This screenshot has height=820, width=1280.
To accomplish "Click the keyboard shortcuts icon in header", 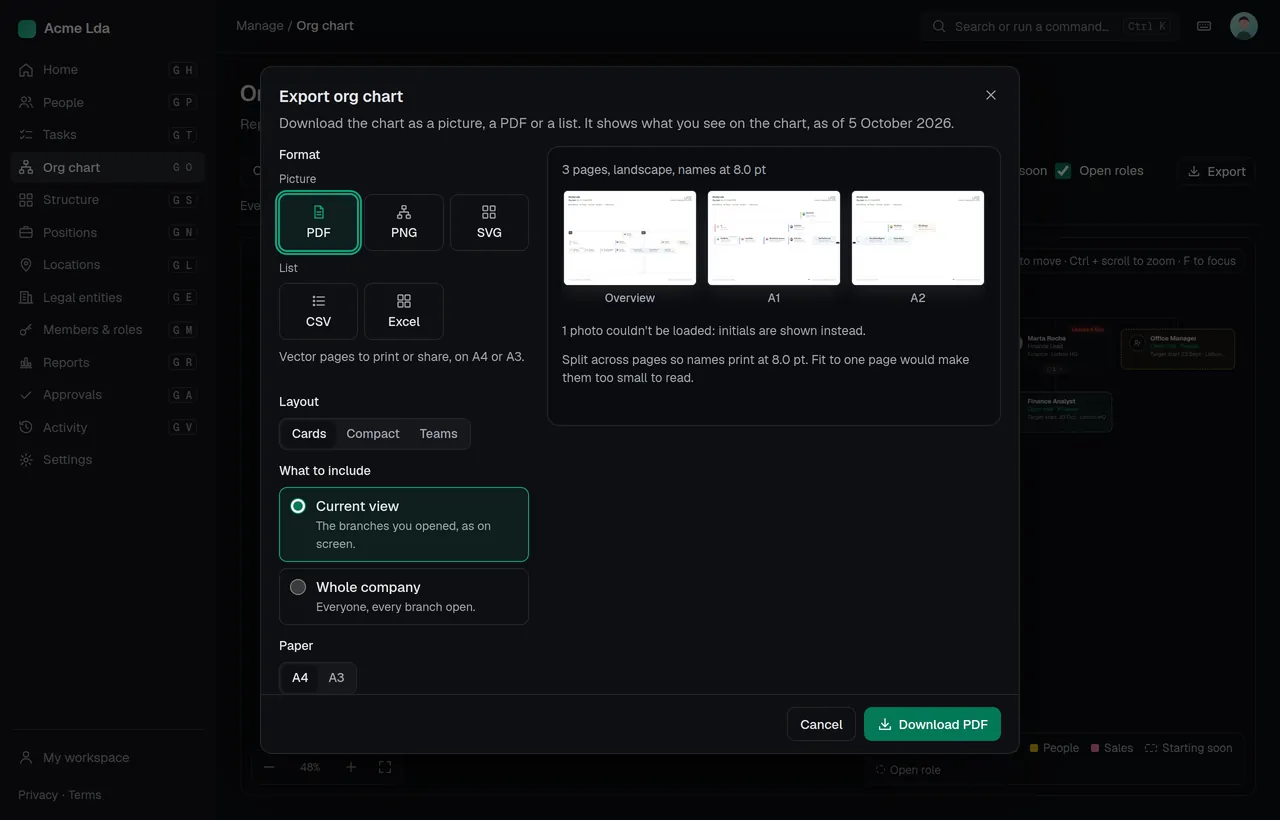I will [x=1204, y=27].
